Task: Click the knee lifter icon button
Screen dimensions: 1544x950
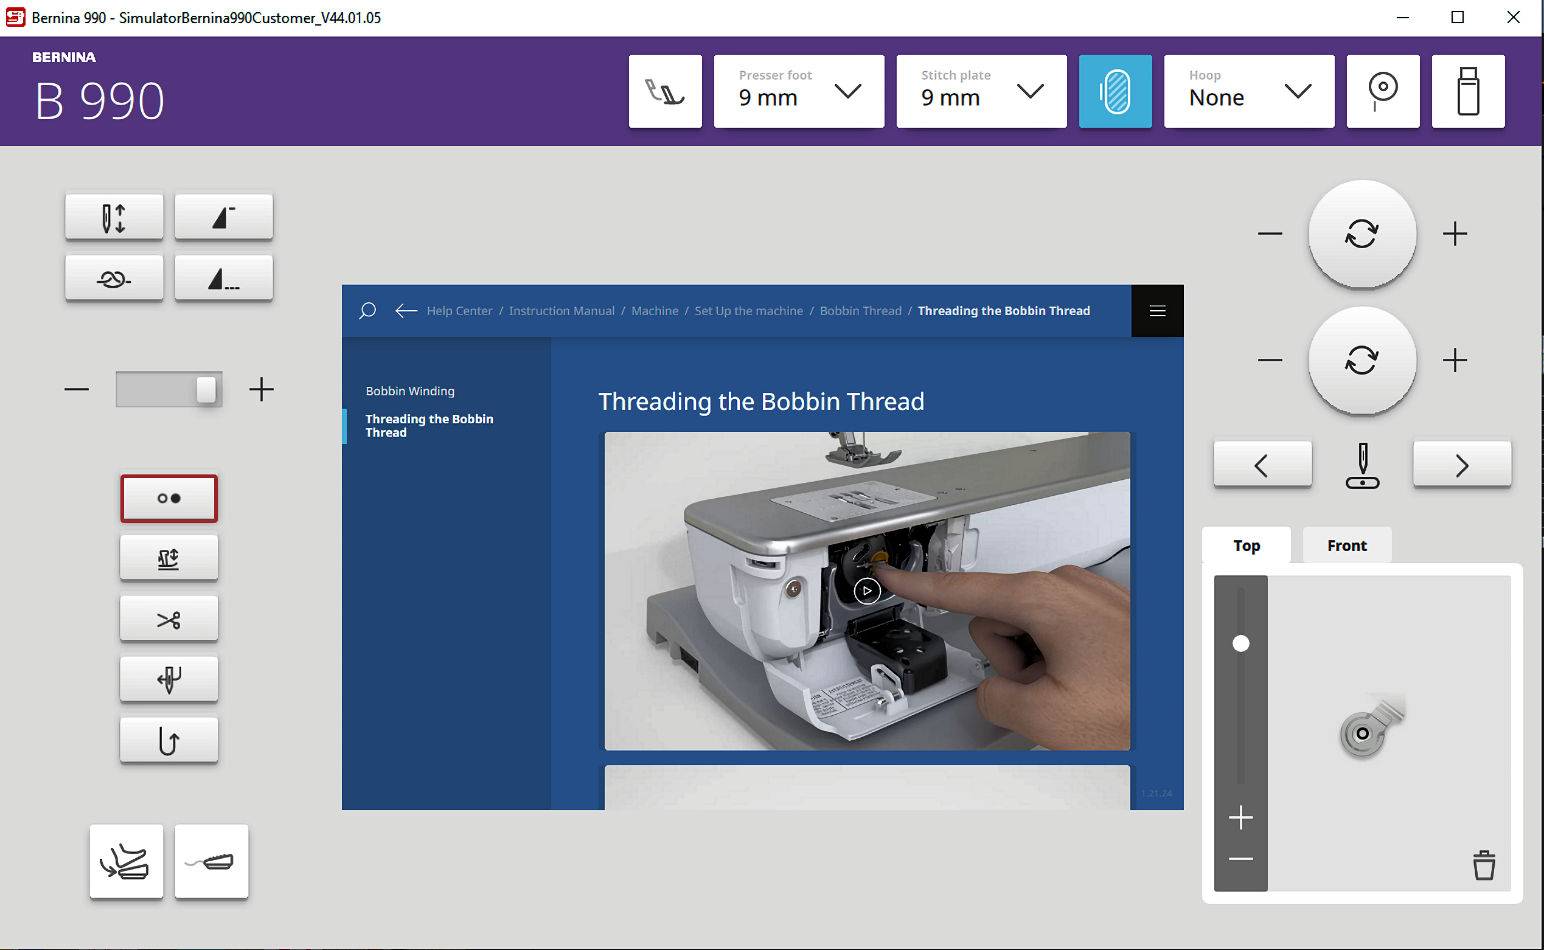Action: point(211,861)
